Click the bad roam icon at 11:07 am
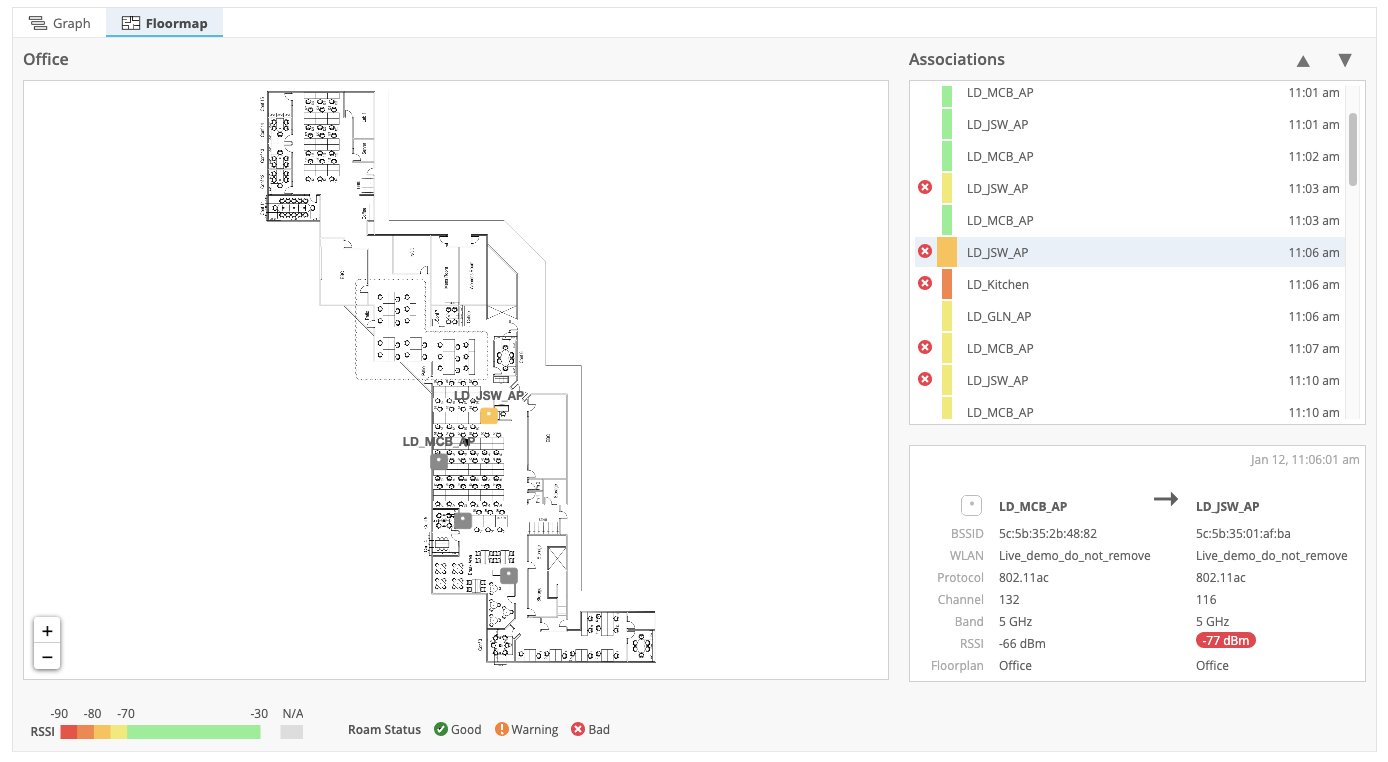 [x=925, y=348]
